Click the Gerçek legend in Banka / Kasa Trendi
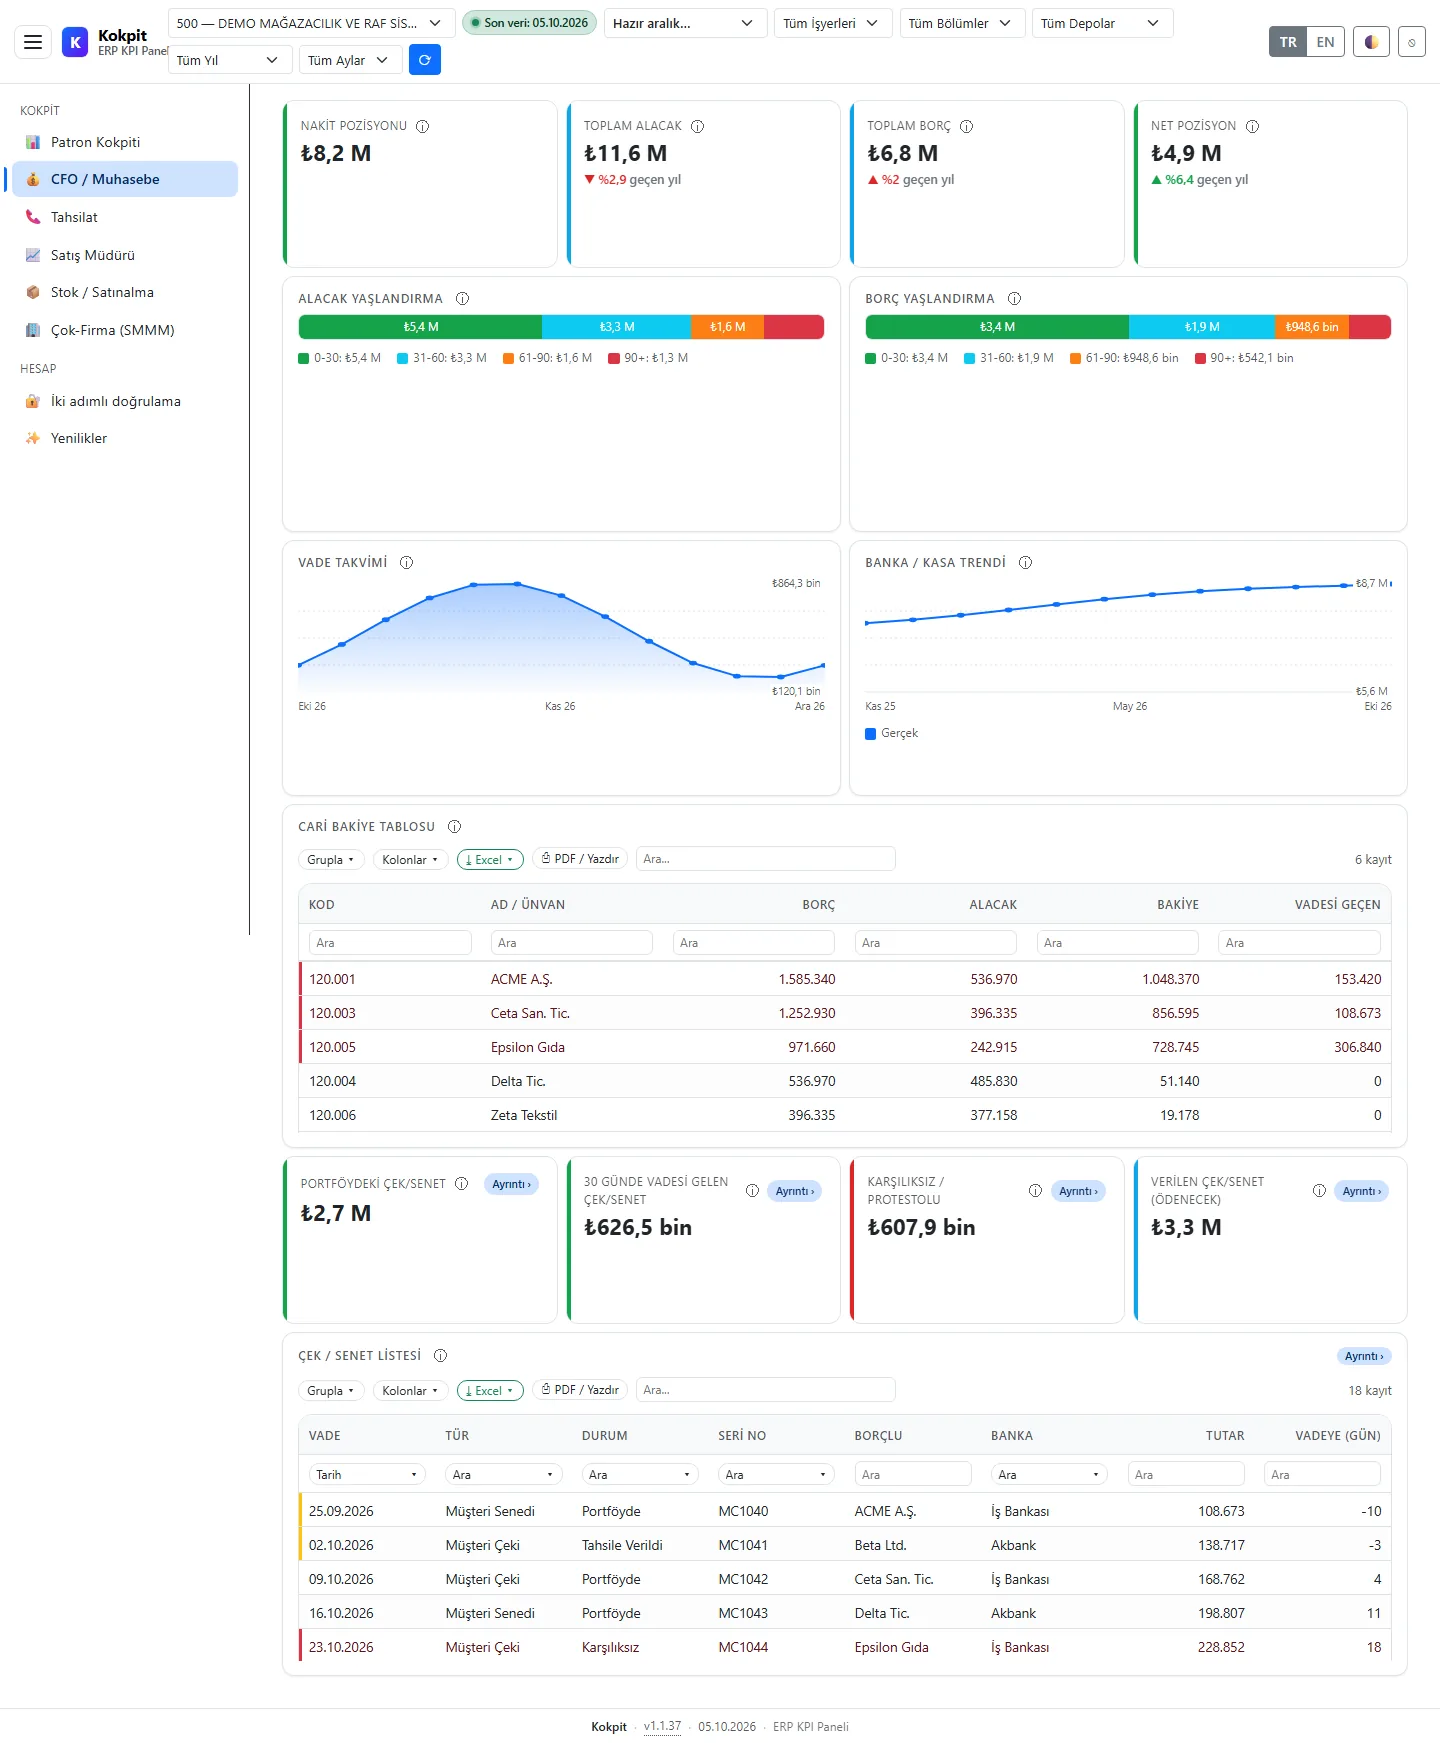Image resolution: width=1440 pixels, height=1743 pixels. (x=891, y=733)
